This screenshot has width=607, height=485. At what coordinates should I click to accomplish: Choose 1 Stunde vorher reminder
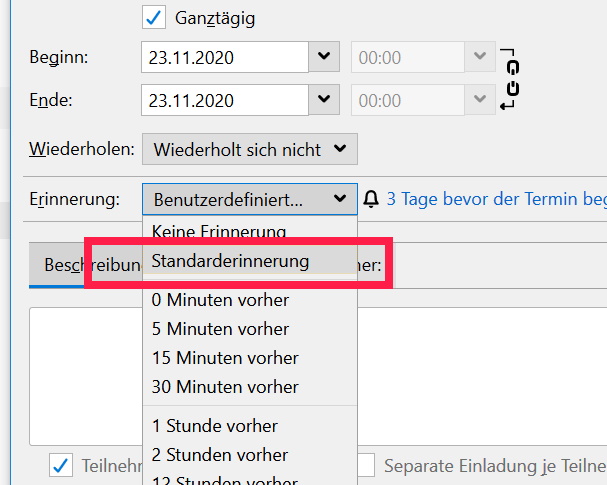tap(215, 426)
